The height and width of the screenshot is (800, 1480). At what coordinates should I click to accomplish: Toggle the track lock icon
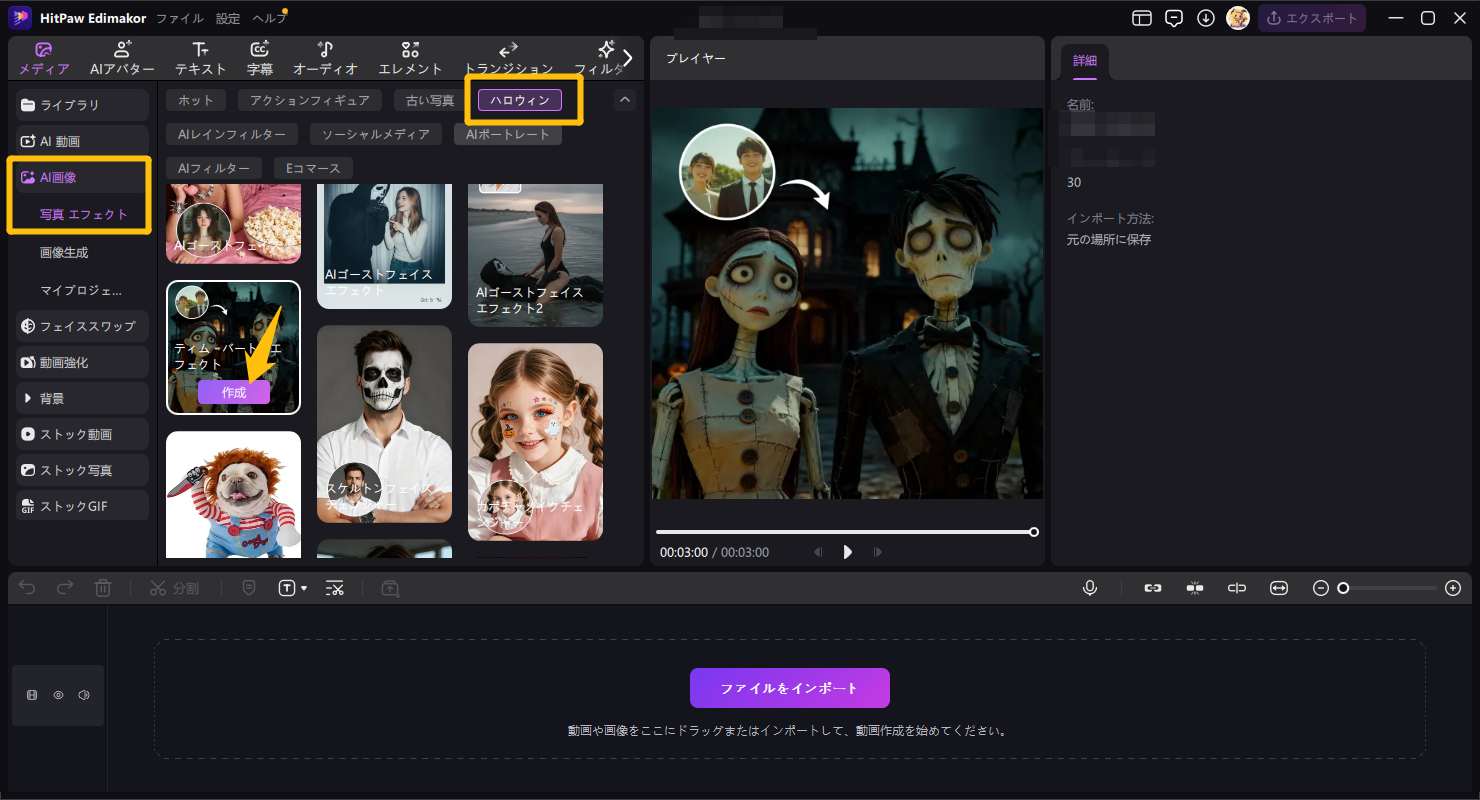point(32,695)
